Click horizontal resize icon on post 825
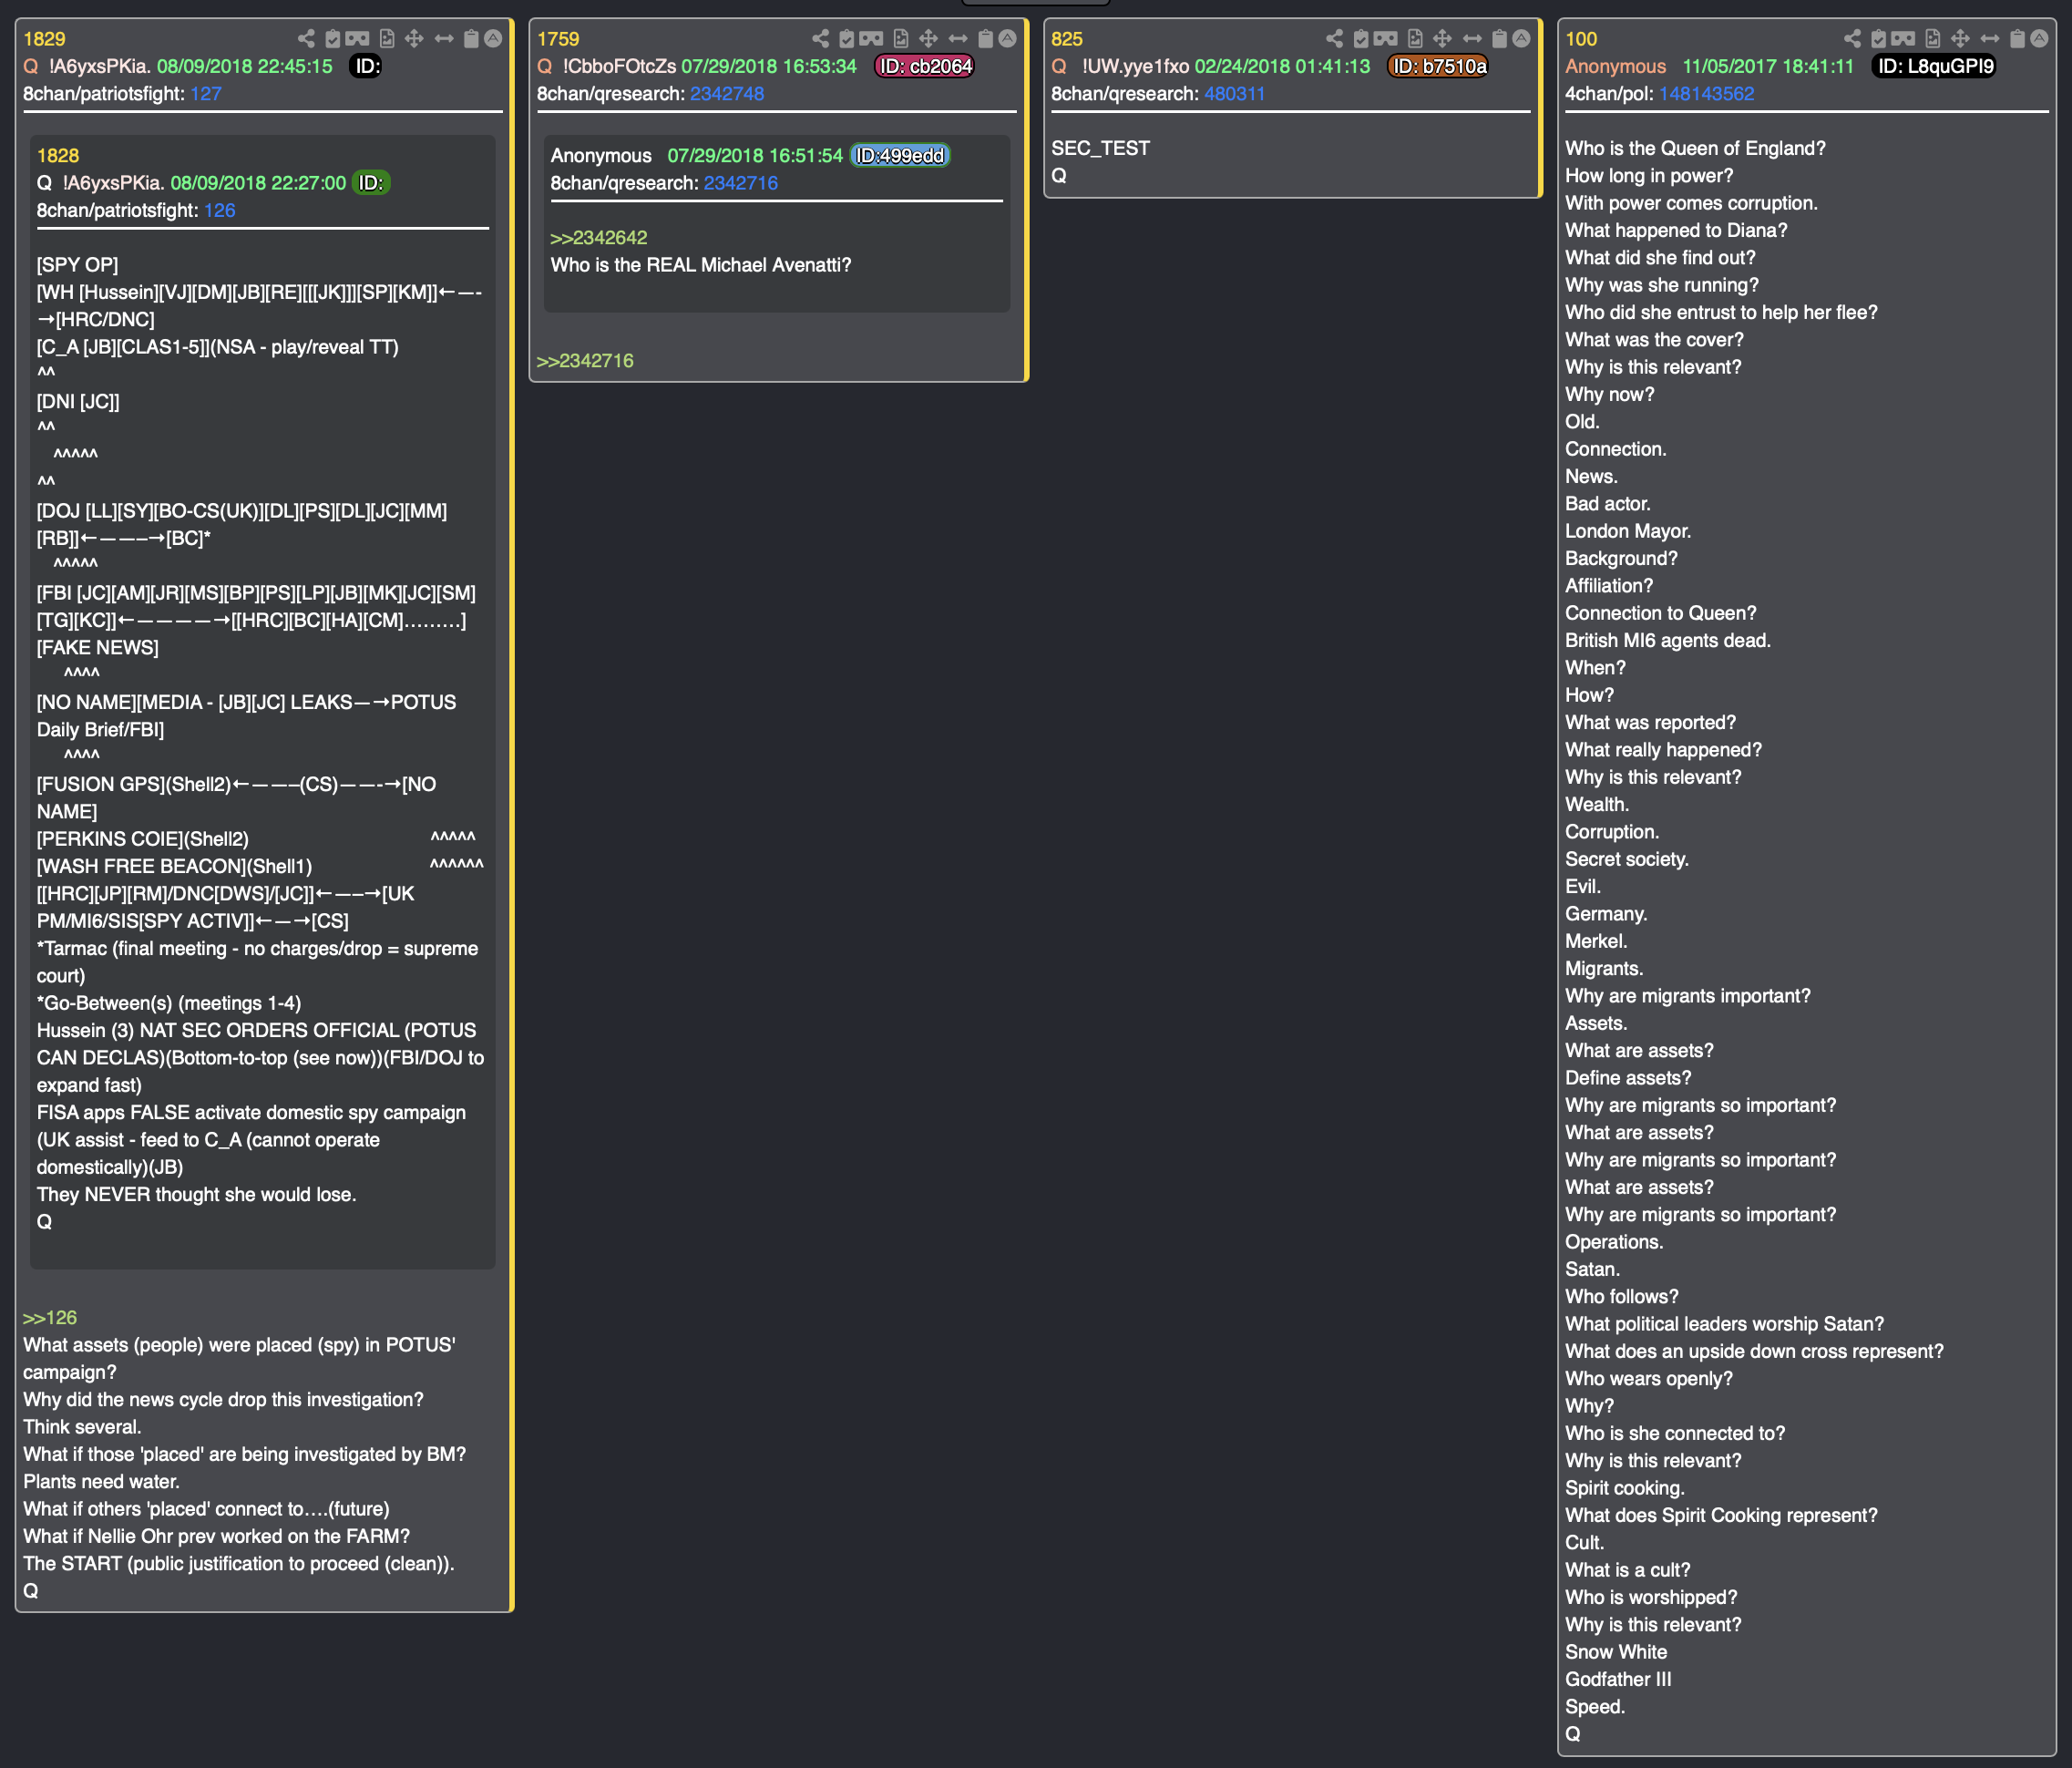The image size is (2072, 1768). (1472, 39)
